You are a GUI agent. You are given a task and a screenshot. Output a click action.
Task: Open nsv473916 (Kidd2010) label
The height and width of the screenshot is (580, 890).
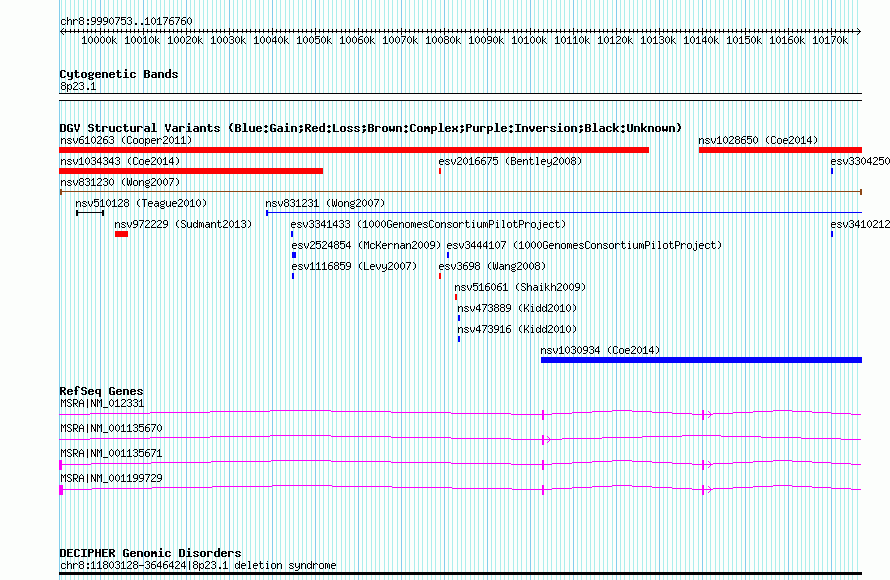pyautogui.click(x=517, y=329)
